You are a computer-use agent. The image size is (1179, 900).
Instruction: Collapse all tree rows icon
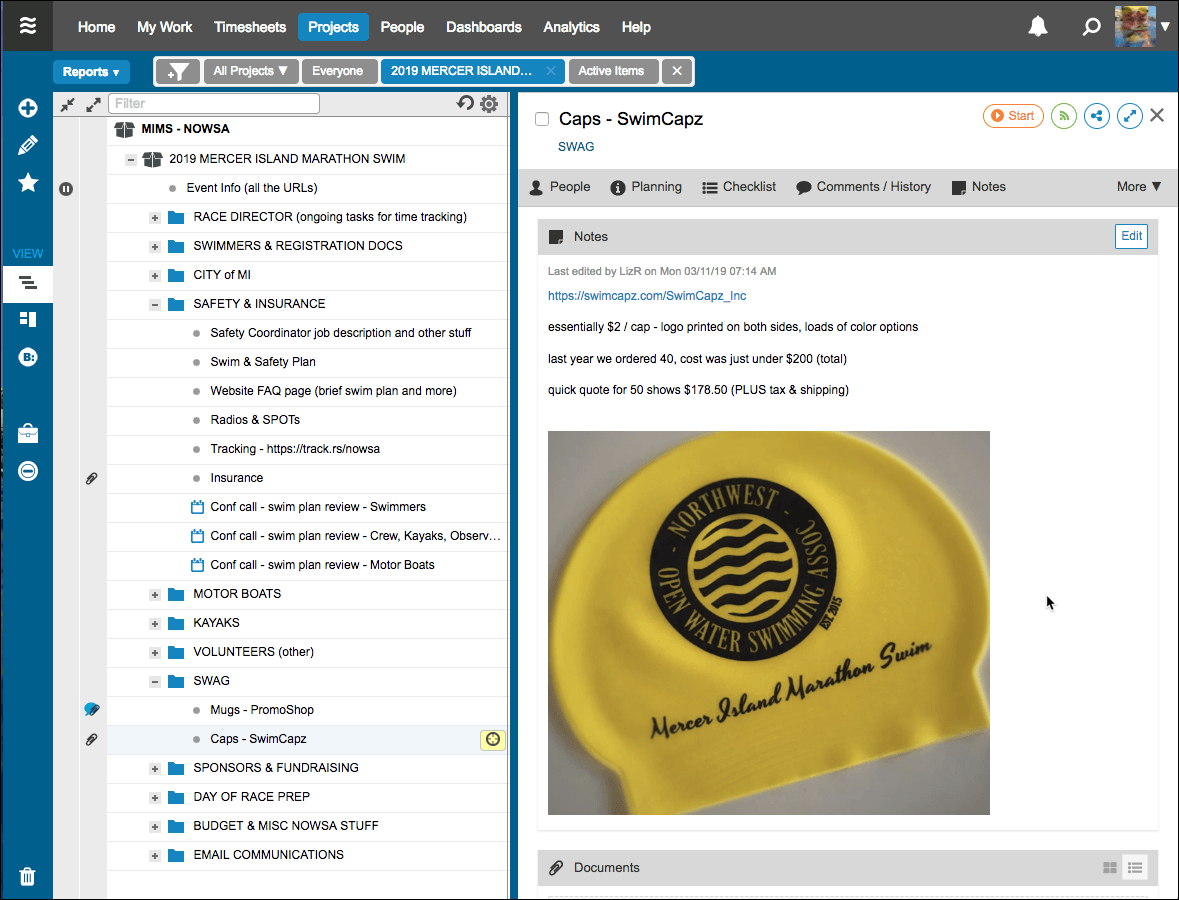coord(68,105)
